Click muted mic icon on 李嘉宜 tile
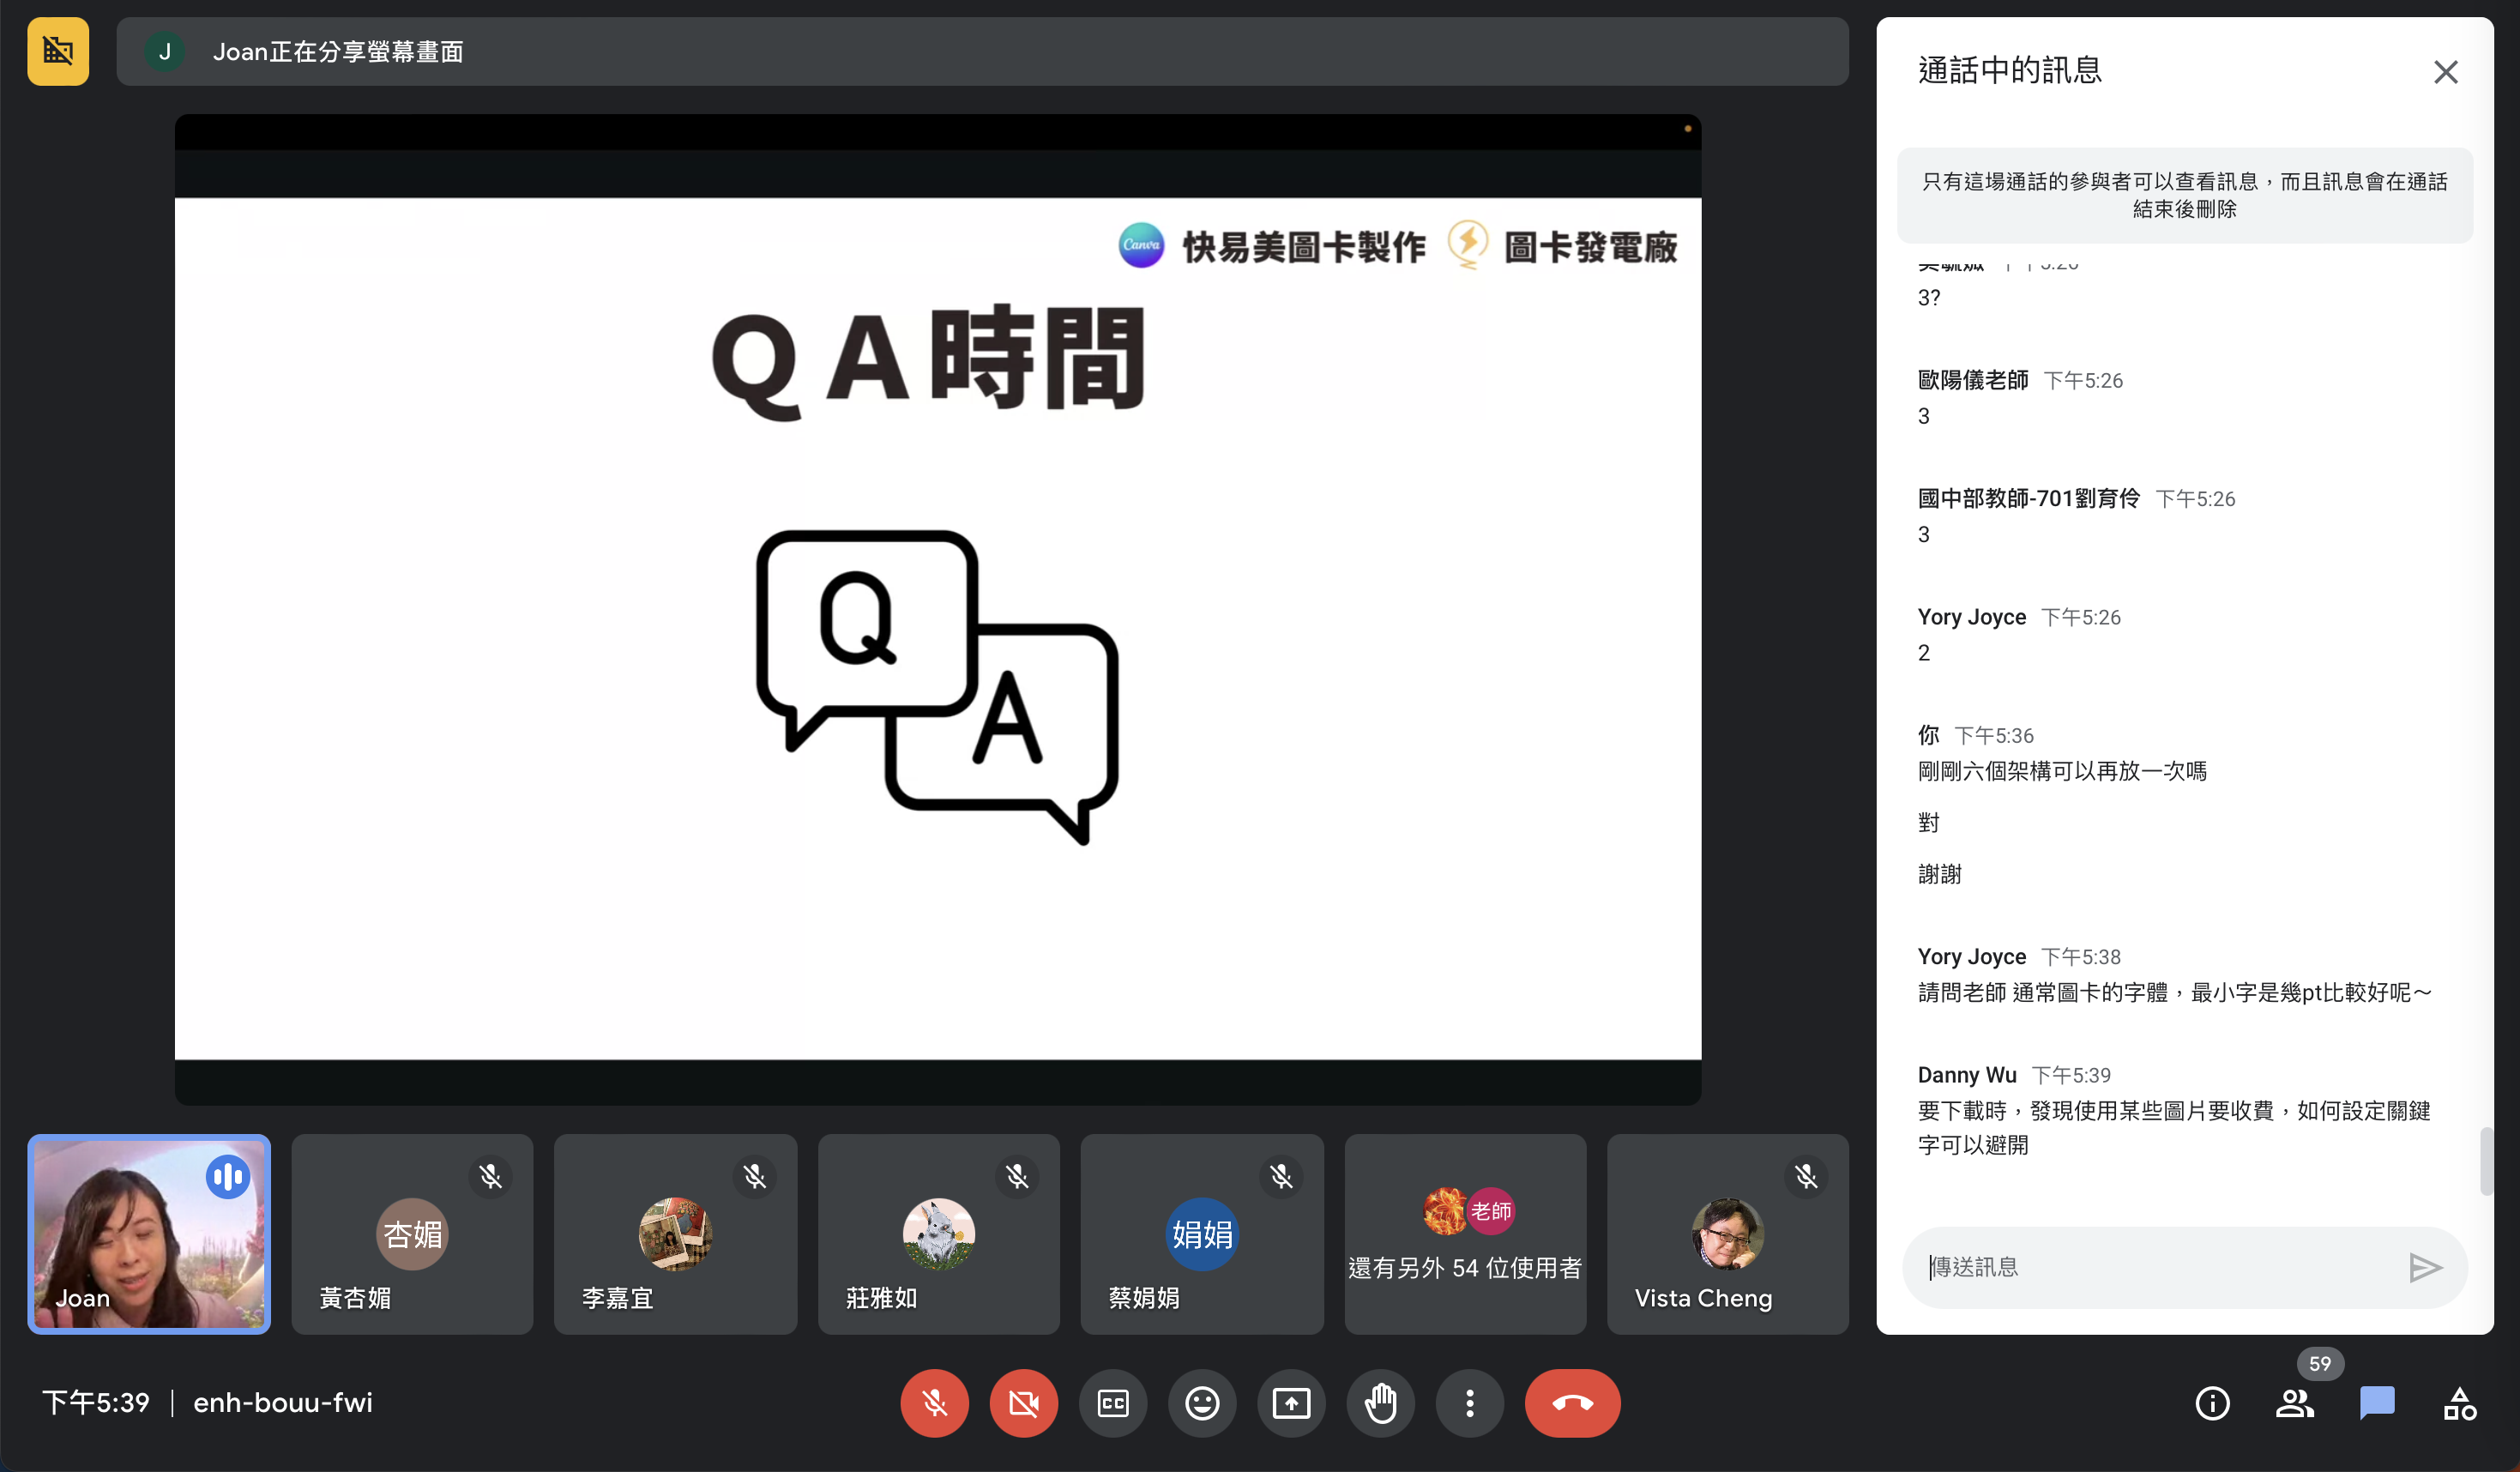 754,1176
